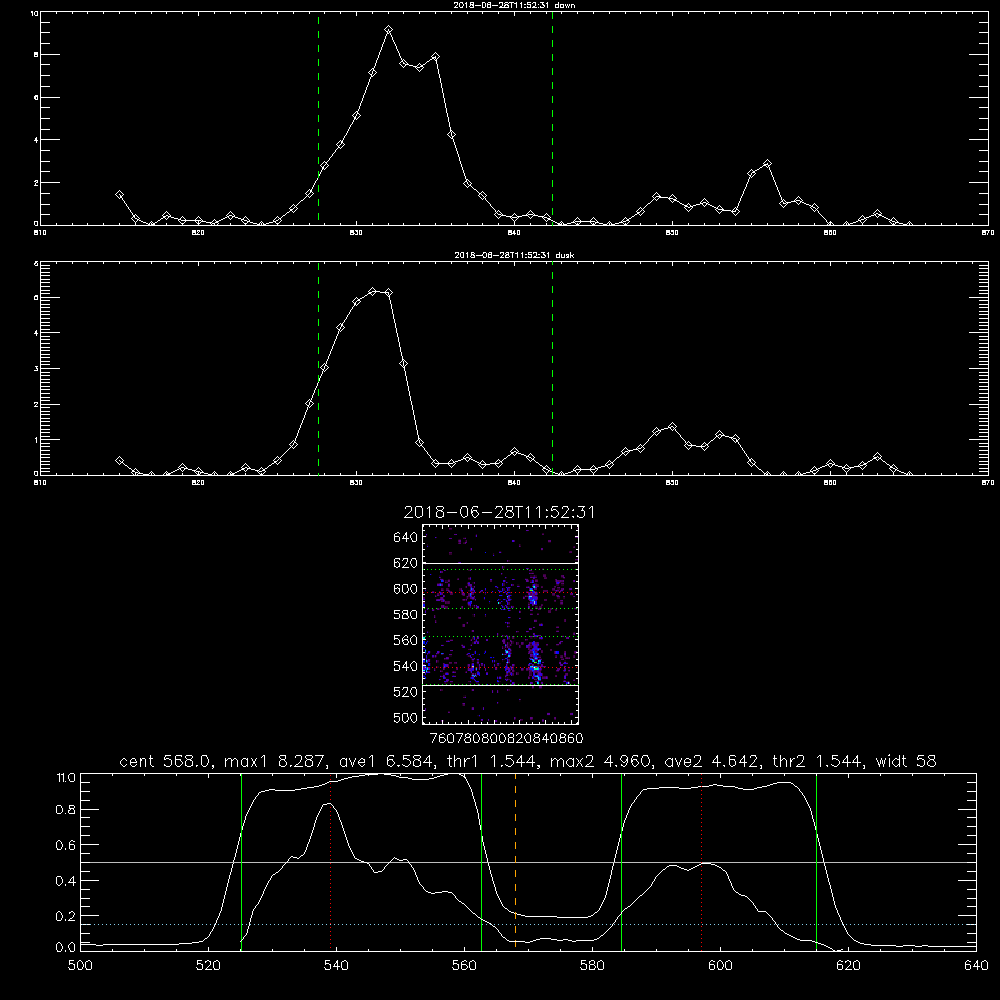Click the secondary peak diamond near 856 in dawn plot
The width and height of the screenshot is (1000, 1000).
pos(767,164)
